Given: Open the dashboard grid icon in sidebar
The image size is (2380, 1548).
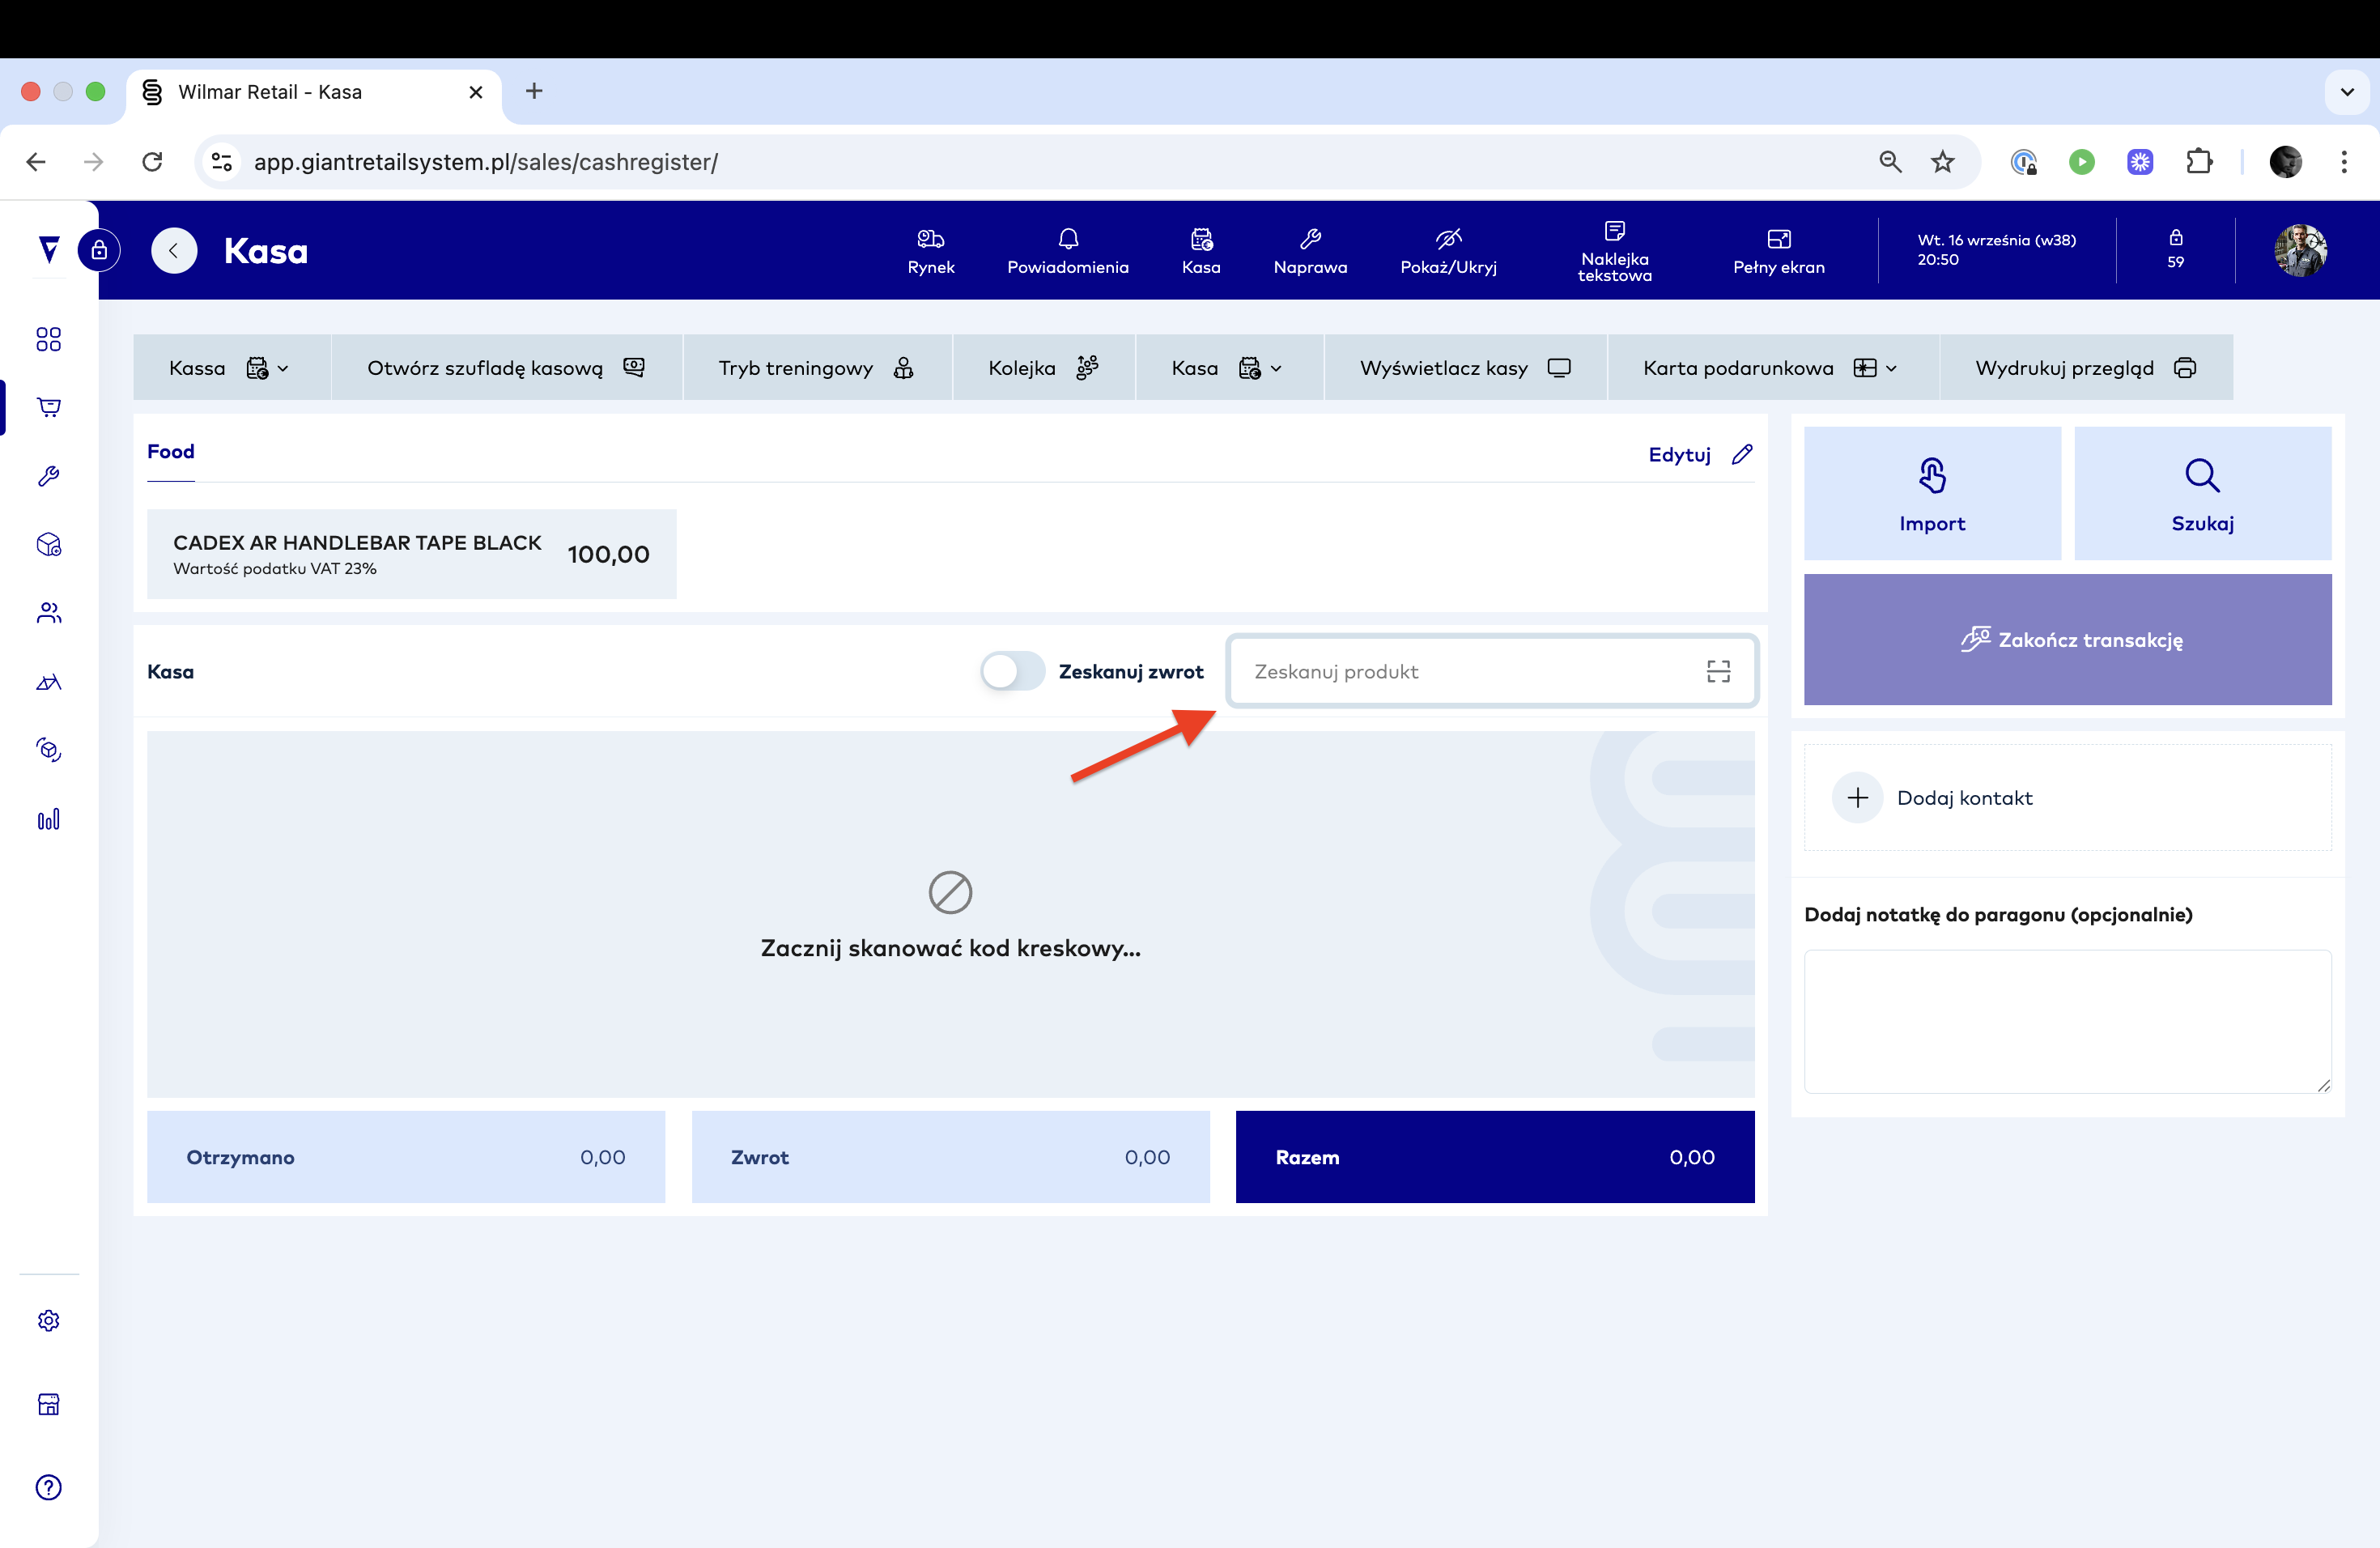Looking at the screenshot, I should (x=48, y=339).
